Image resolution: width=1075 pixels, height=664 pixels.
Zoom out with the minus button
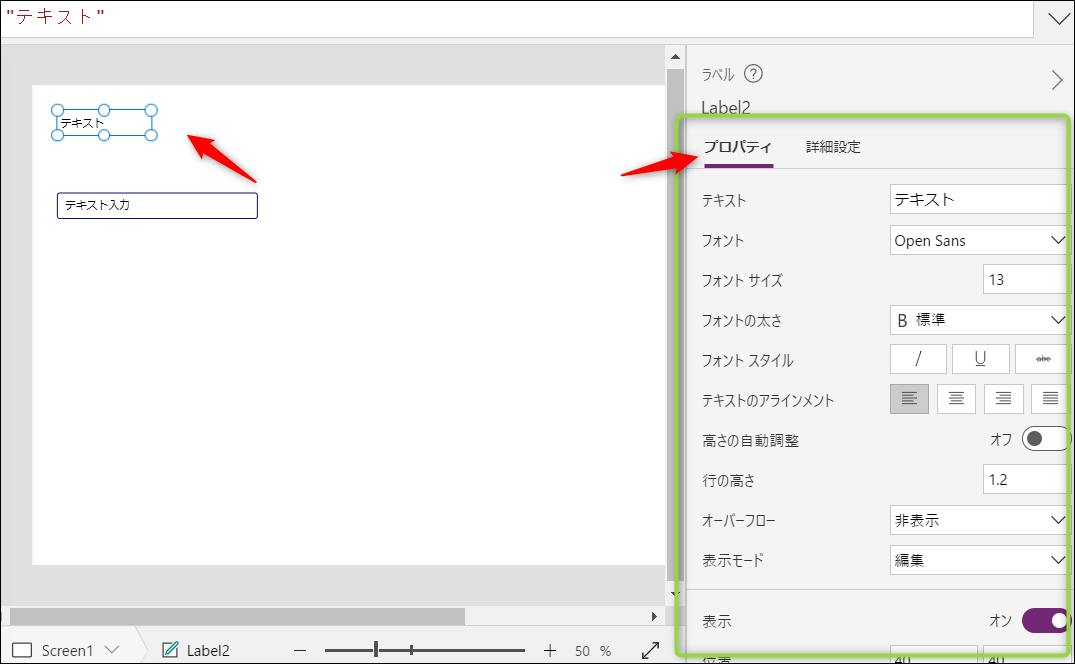coord(300,650)
